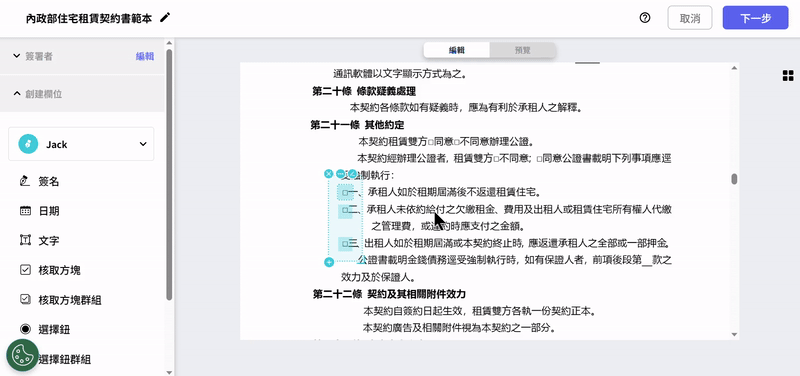Click the document title 內政部住宅租賃契約書範本
Screen dimensions: 800x376
89,18
